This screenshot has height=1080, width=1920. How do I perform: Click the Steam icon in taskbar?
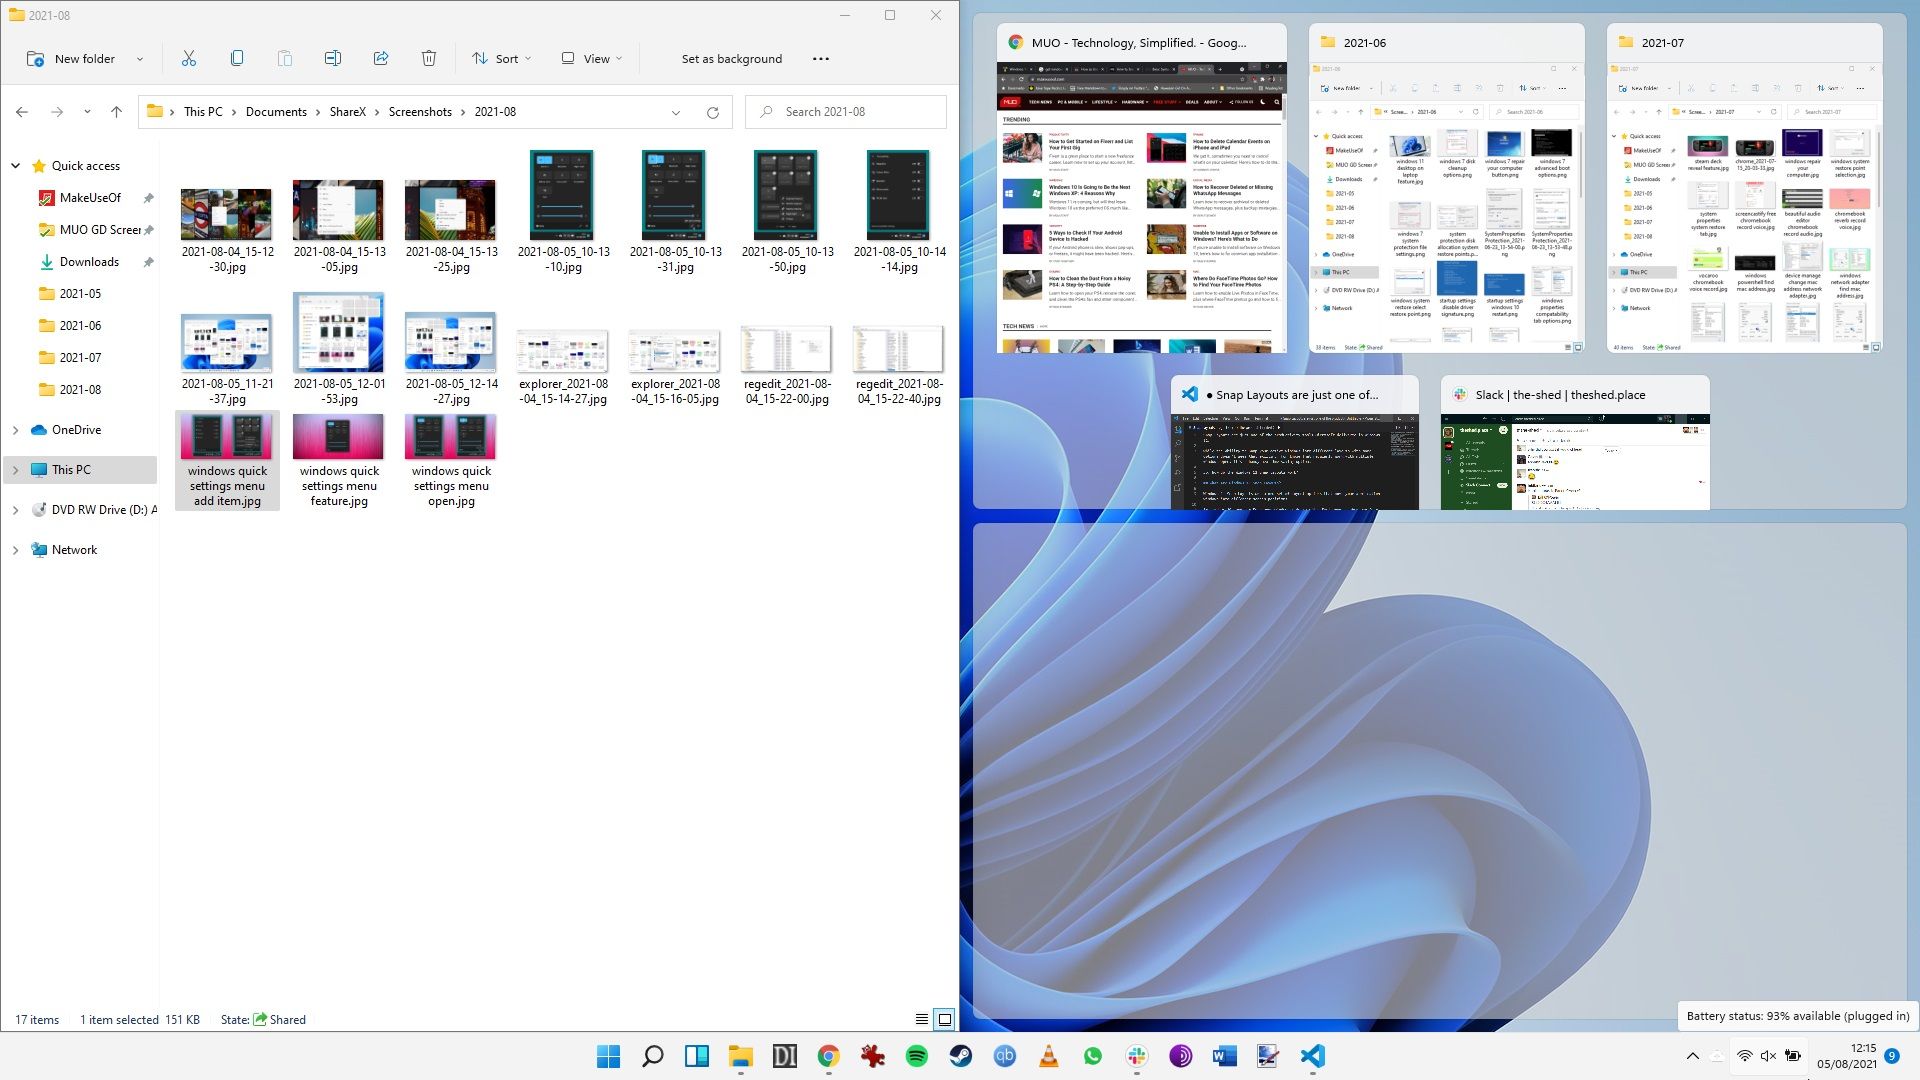(960, 1055)
